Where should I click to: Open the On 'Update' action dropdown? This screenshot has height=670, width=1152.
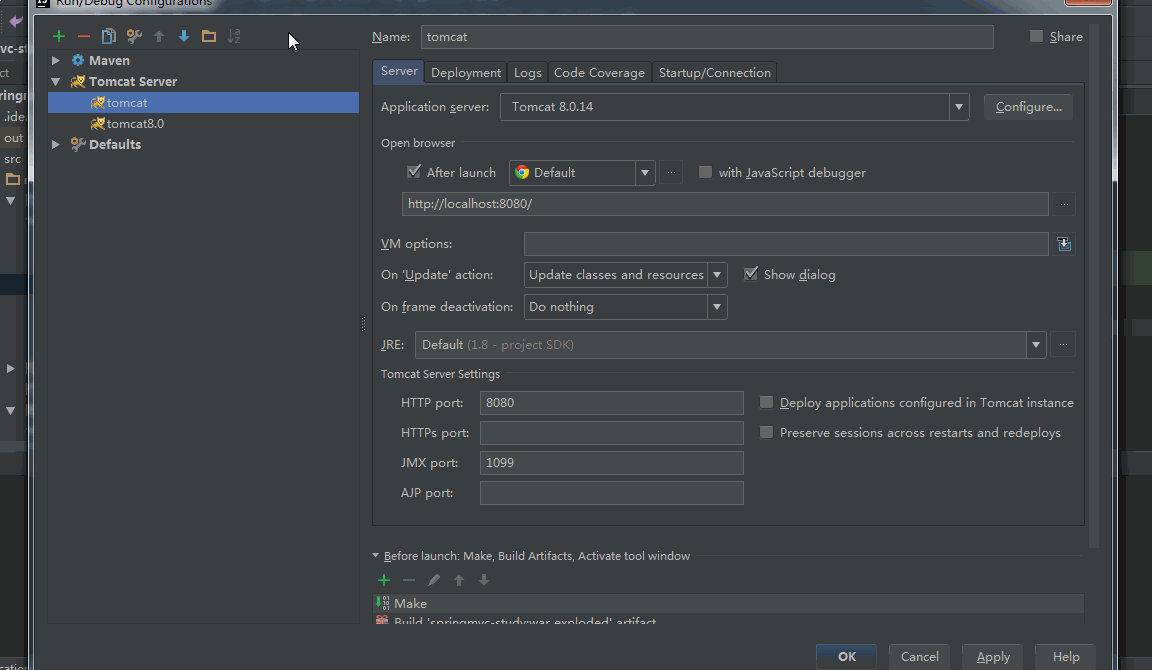717,275
